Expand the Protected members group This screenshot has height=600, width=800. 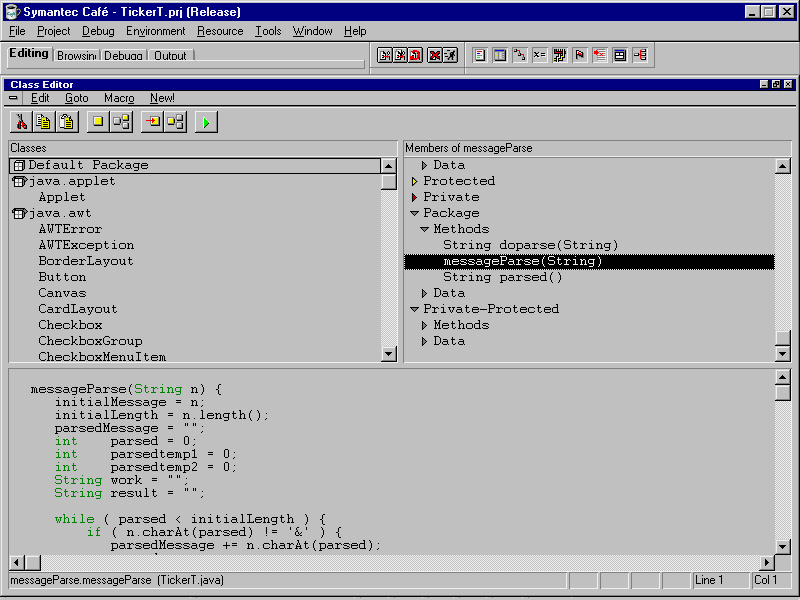pyautogui.click(x=414, y=181)
